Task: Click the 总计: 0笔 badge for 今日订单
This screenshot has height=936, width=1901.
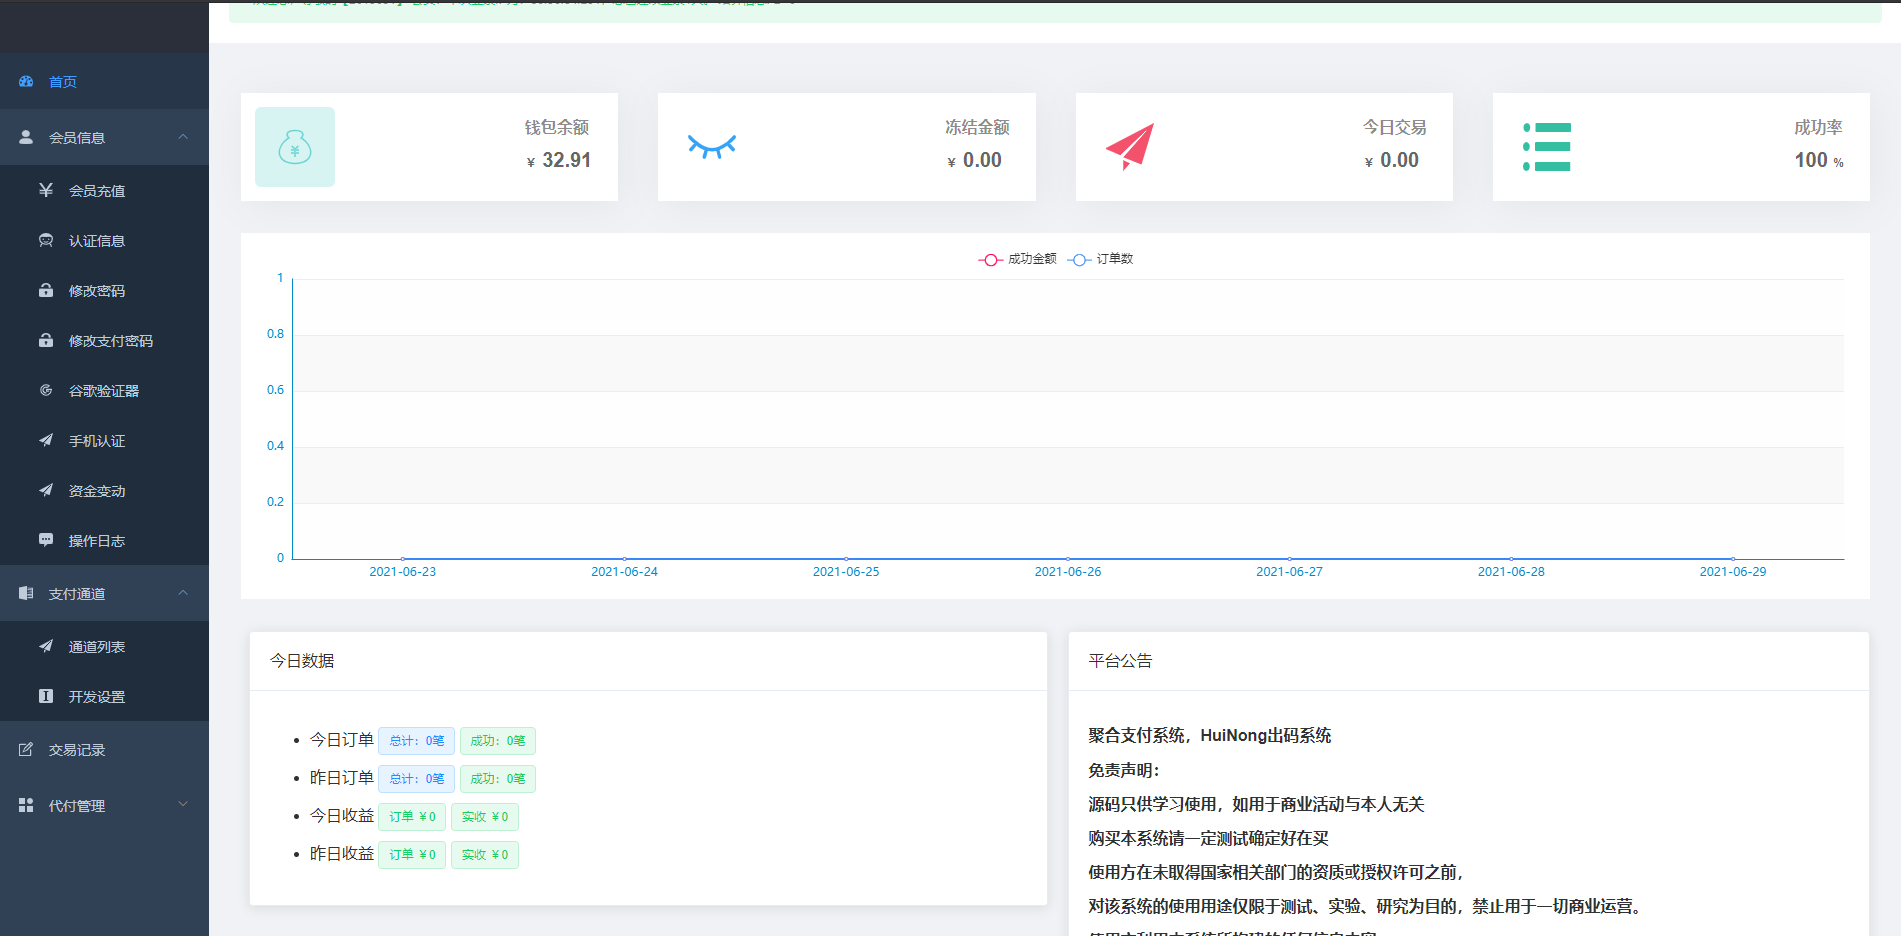Action: [416, 740]
